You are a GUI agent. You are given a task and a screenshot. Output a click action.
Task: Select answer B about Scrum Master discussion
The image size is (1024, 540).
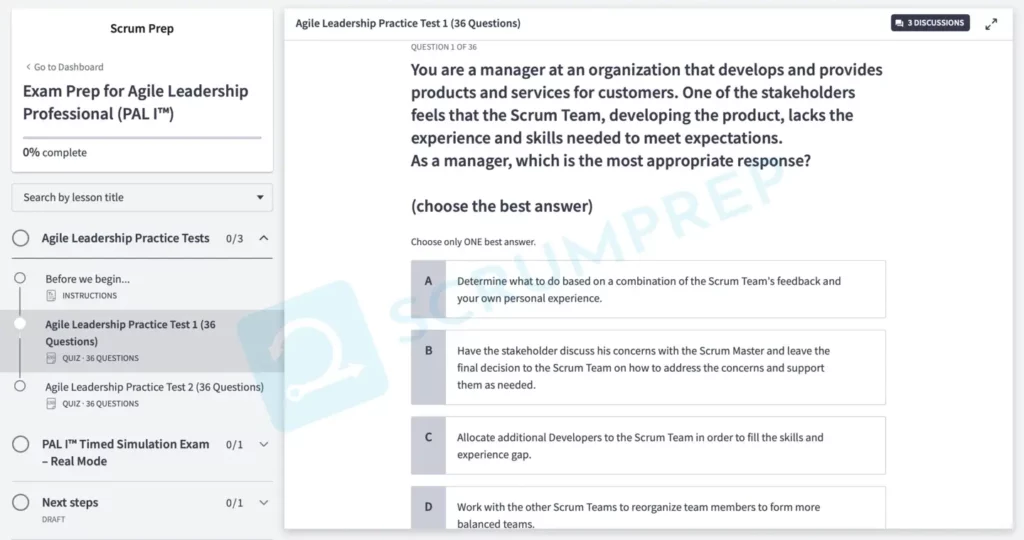(648, 367)
